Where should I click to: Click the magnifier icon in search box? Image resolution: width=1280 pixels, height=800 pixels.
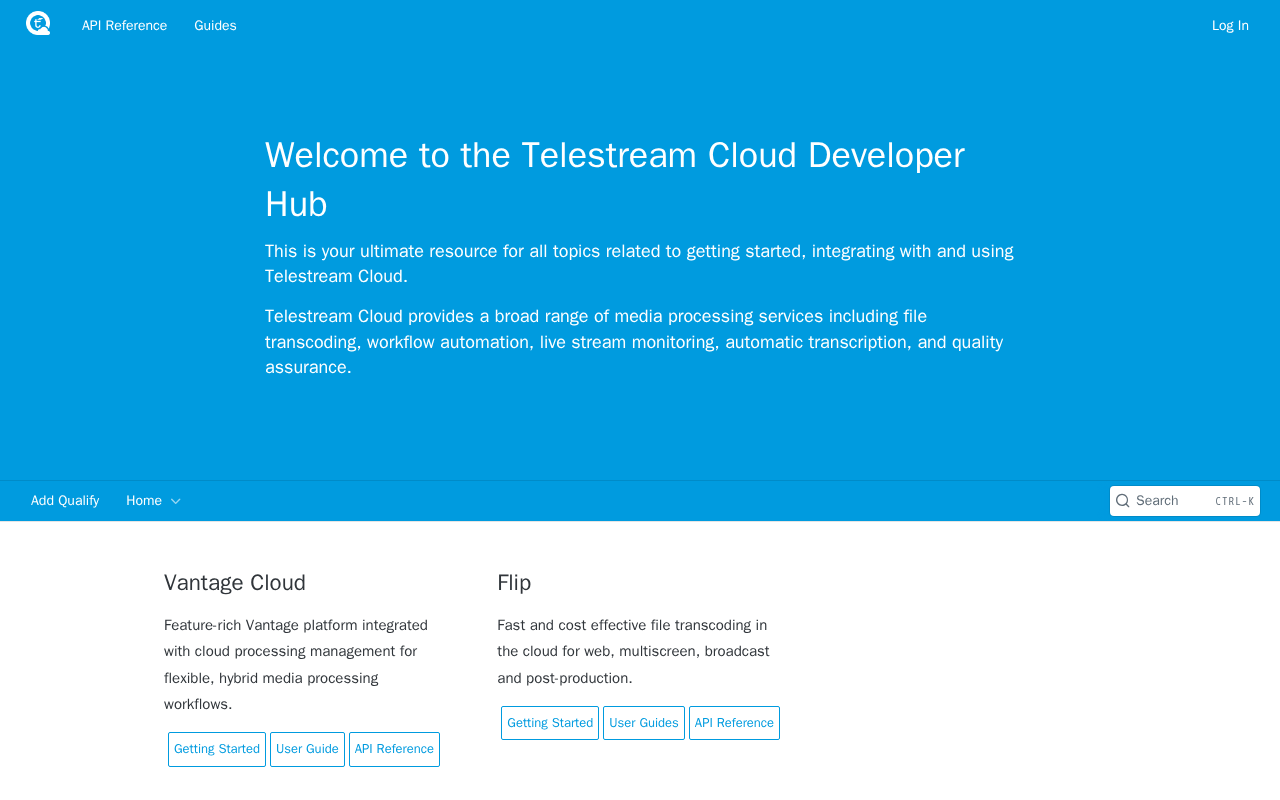[x=1123, y=501]
